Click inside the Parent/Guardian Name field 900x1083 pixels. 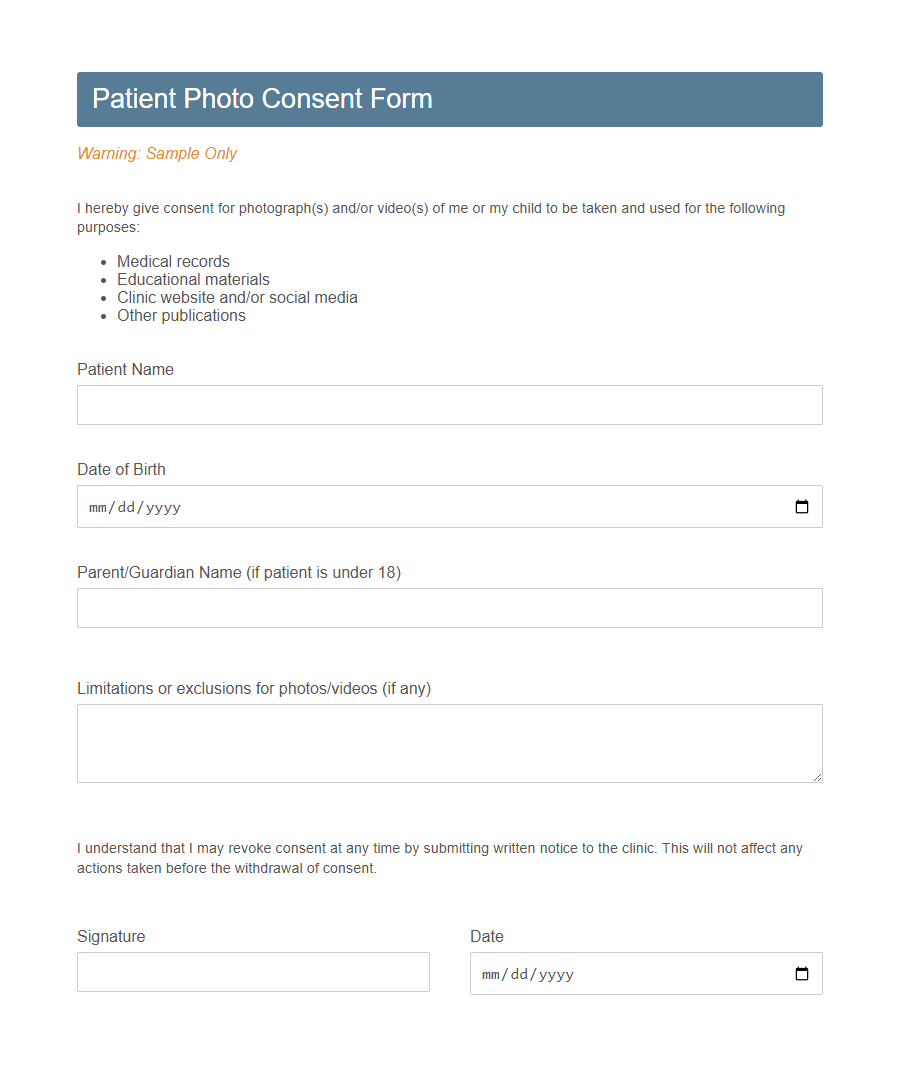[449, 607]
